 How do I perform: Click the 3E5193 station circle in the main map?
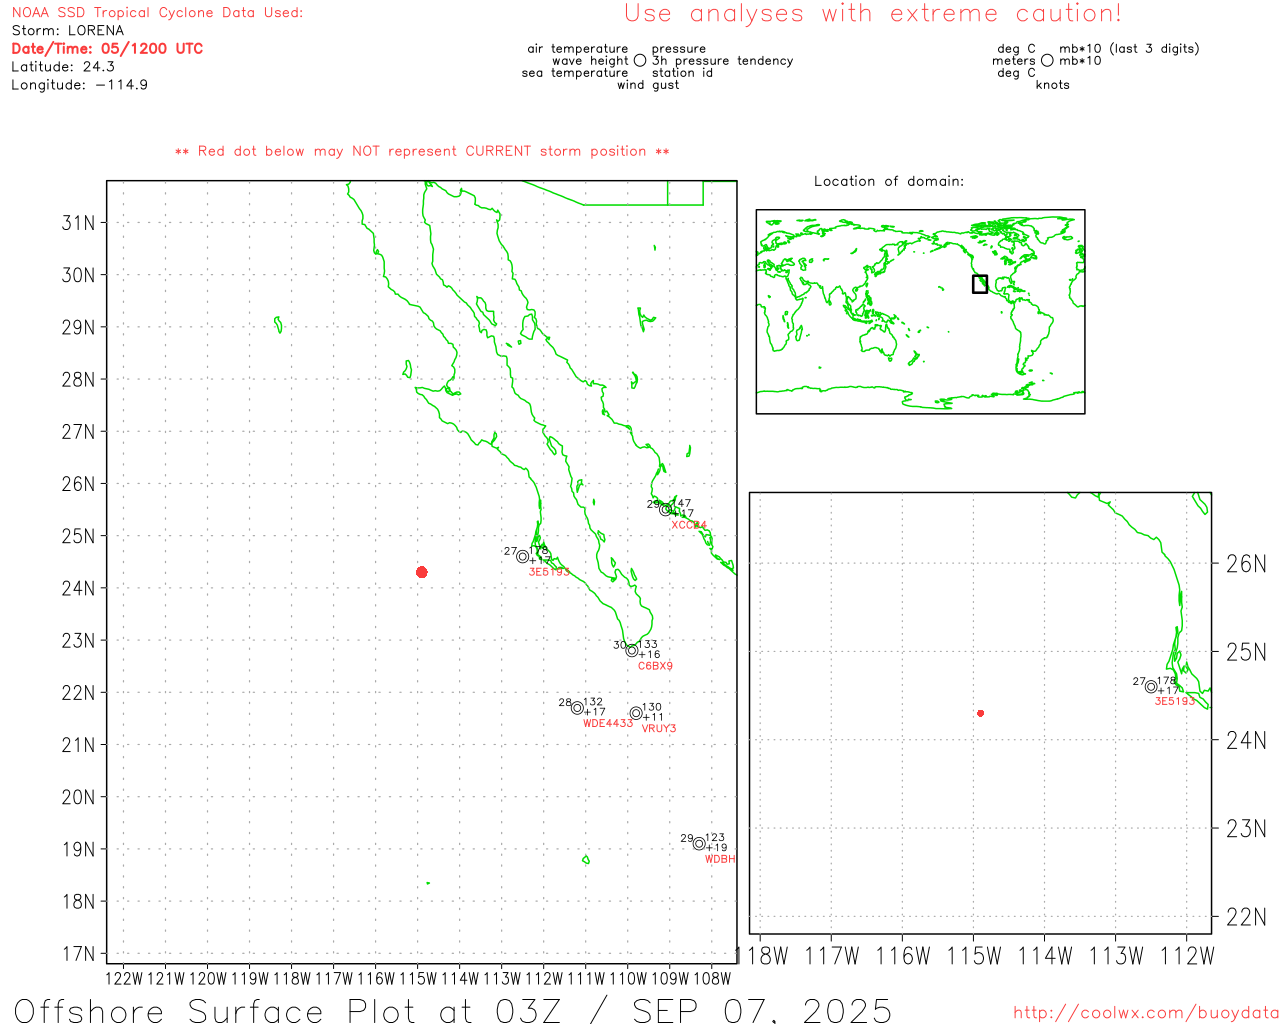(x=523, y=557)
